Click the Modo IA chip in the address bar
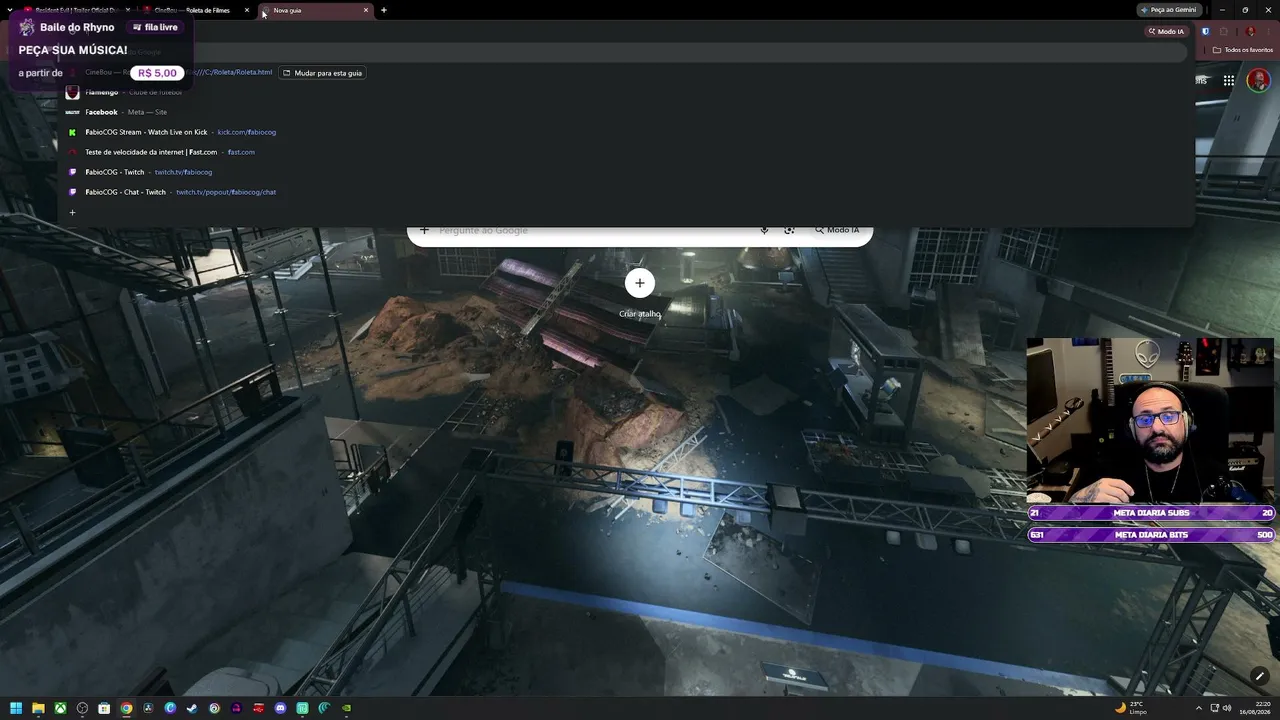The height and width of the screenshot is (720, 1280). (x=1166, y=31)
